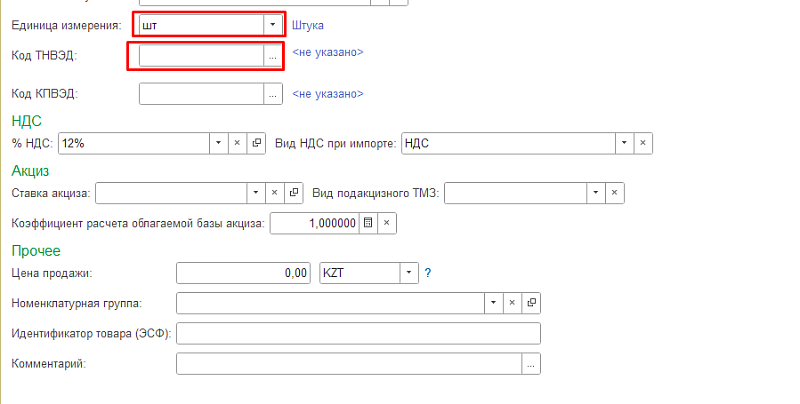Open the % НДС linked record

(x=257, y=143)
